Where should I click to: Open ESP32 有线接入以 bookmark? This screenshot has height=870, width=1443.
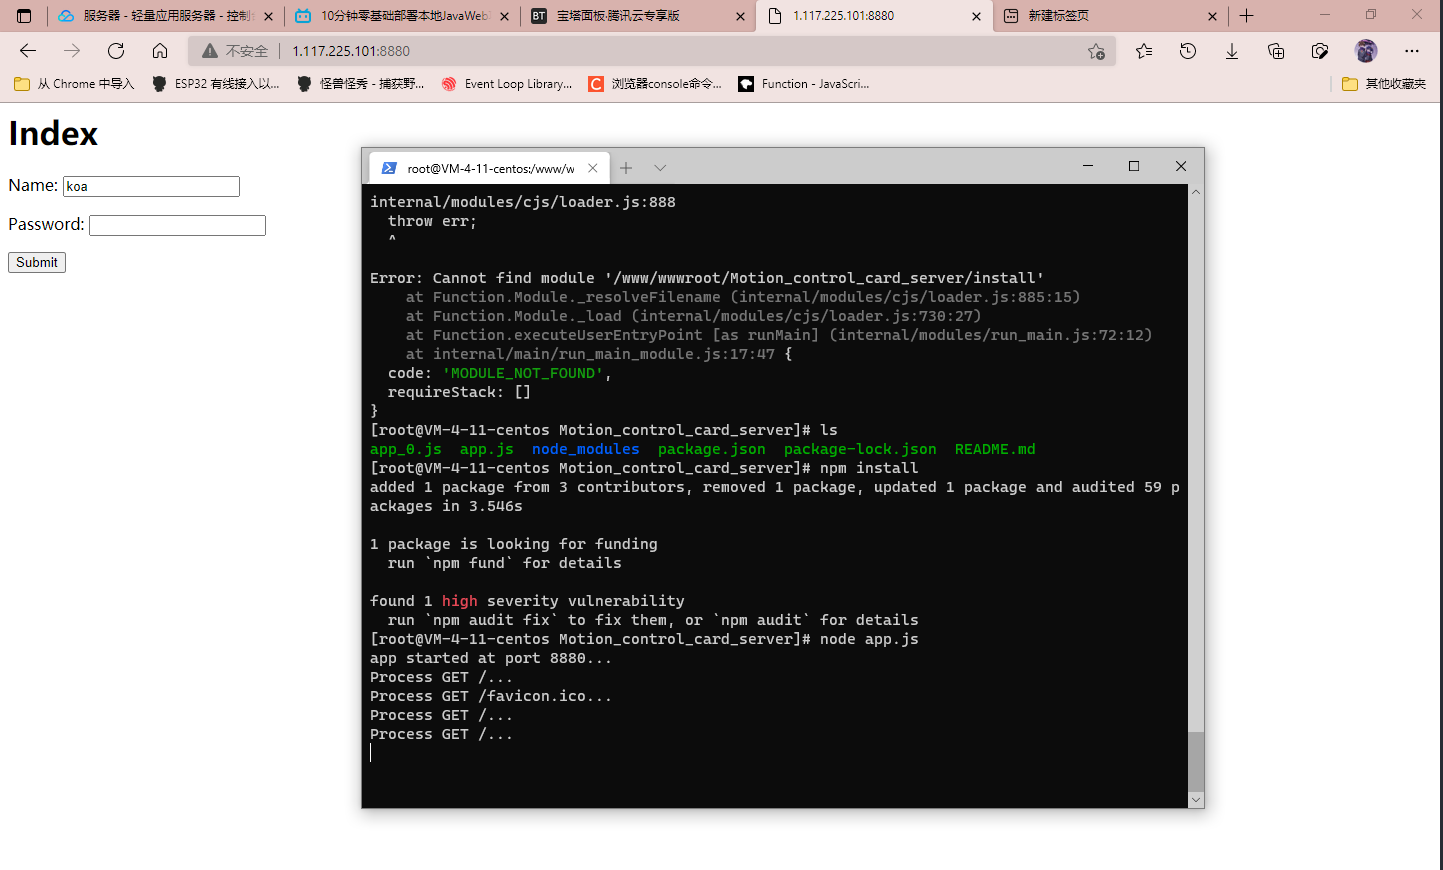(215, 84)
